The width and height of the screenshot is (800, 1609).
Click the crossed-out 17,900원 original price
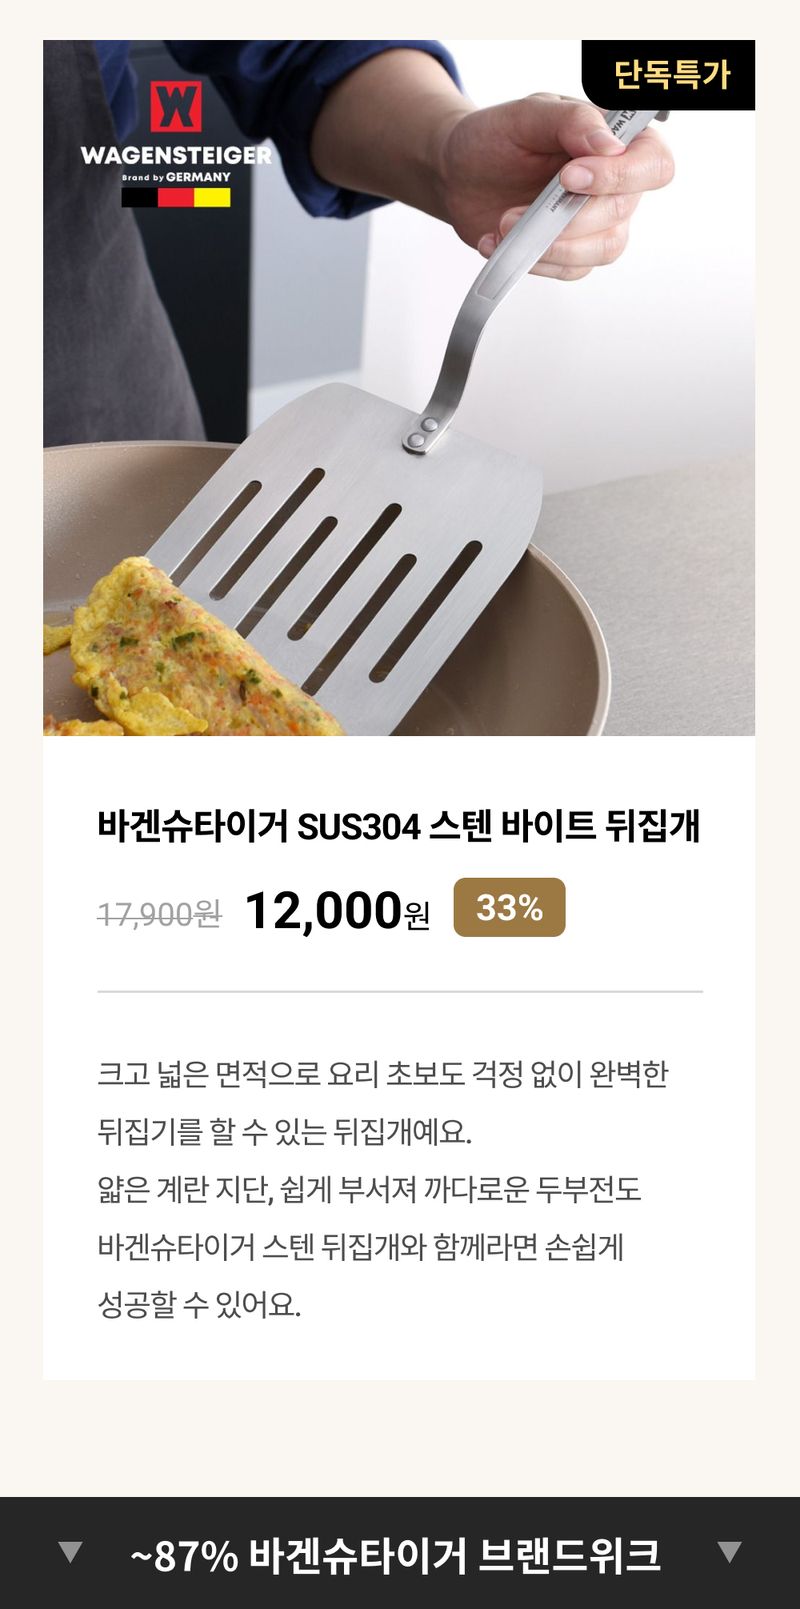point(159,913)
